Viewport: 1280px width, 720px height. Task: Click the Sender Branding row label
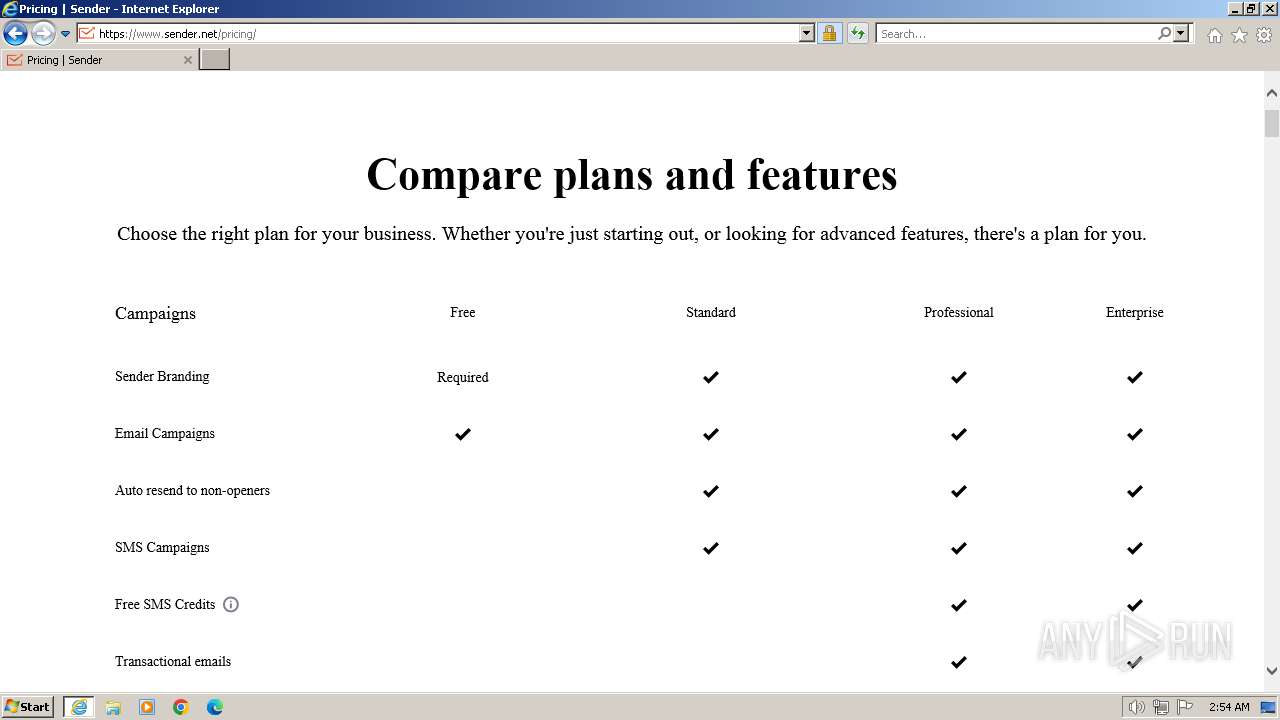pos(162,376)
